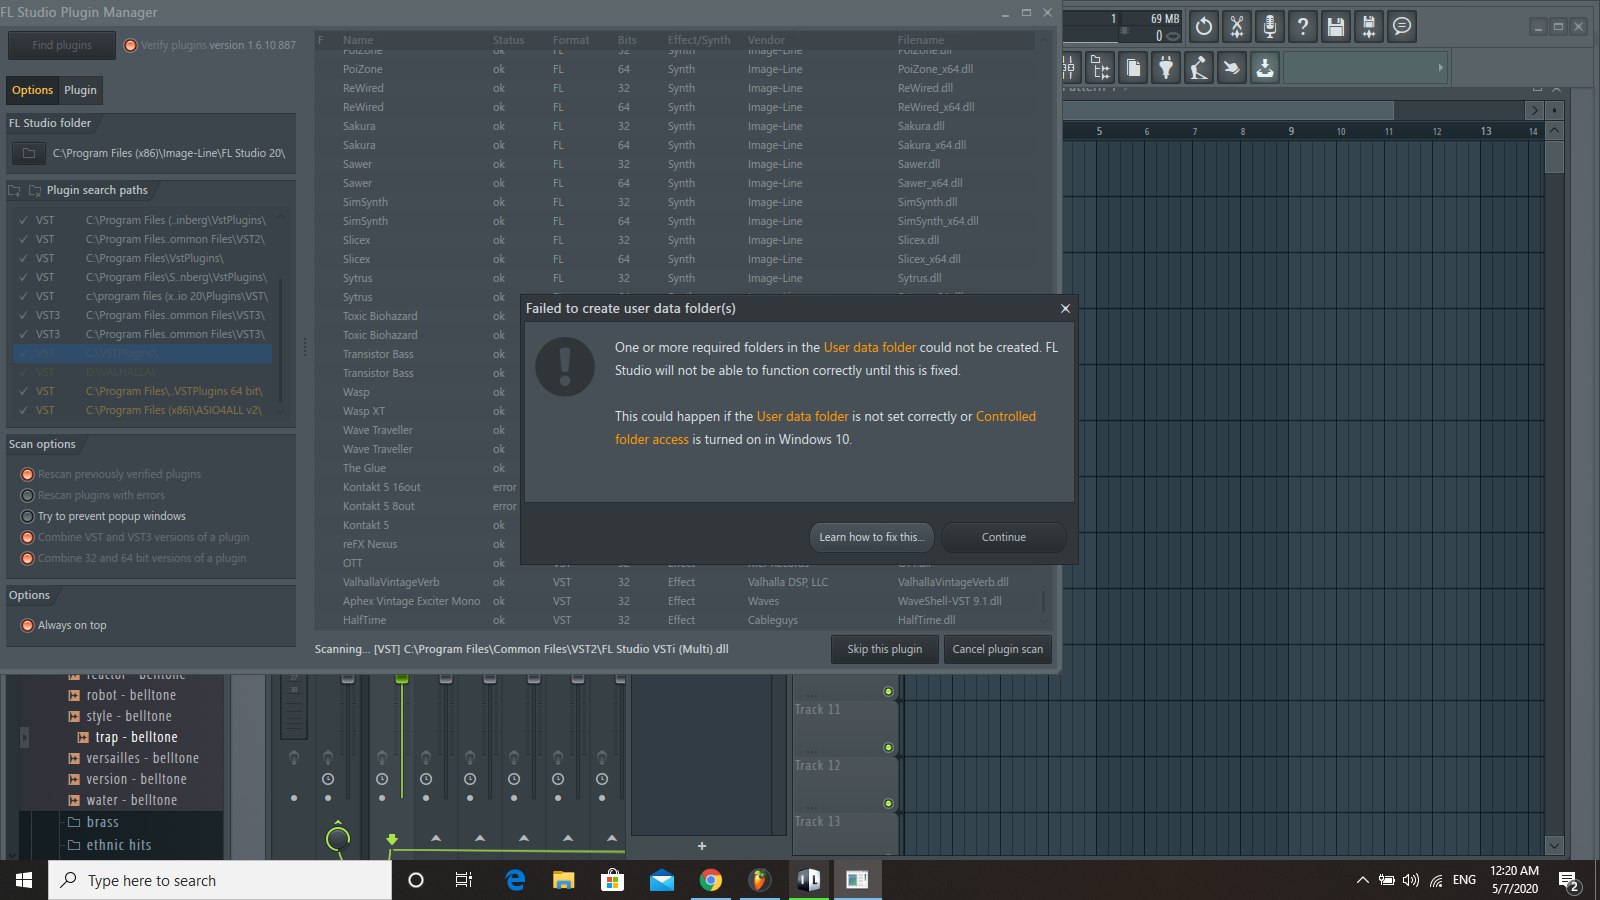This screenshot has height=900, width=1600.
Task: Toggle 'Combine 32 and 64 bit versions' option
Action: click(28, 558)
